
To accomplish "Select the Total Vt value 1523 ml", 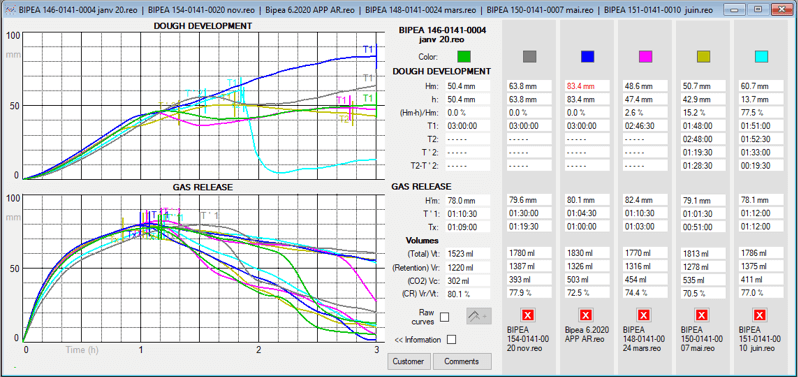I will click(x=468, y=253).
